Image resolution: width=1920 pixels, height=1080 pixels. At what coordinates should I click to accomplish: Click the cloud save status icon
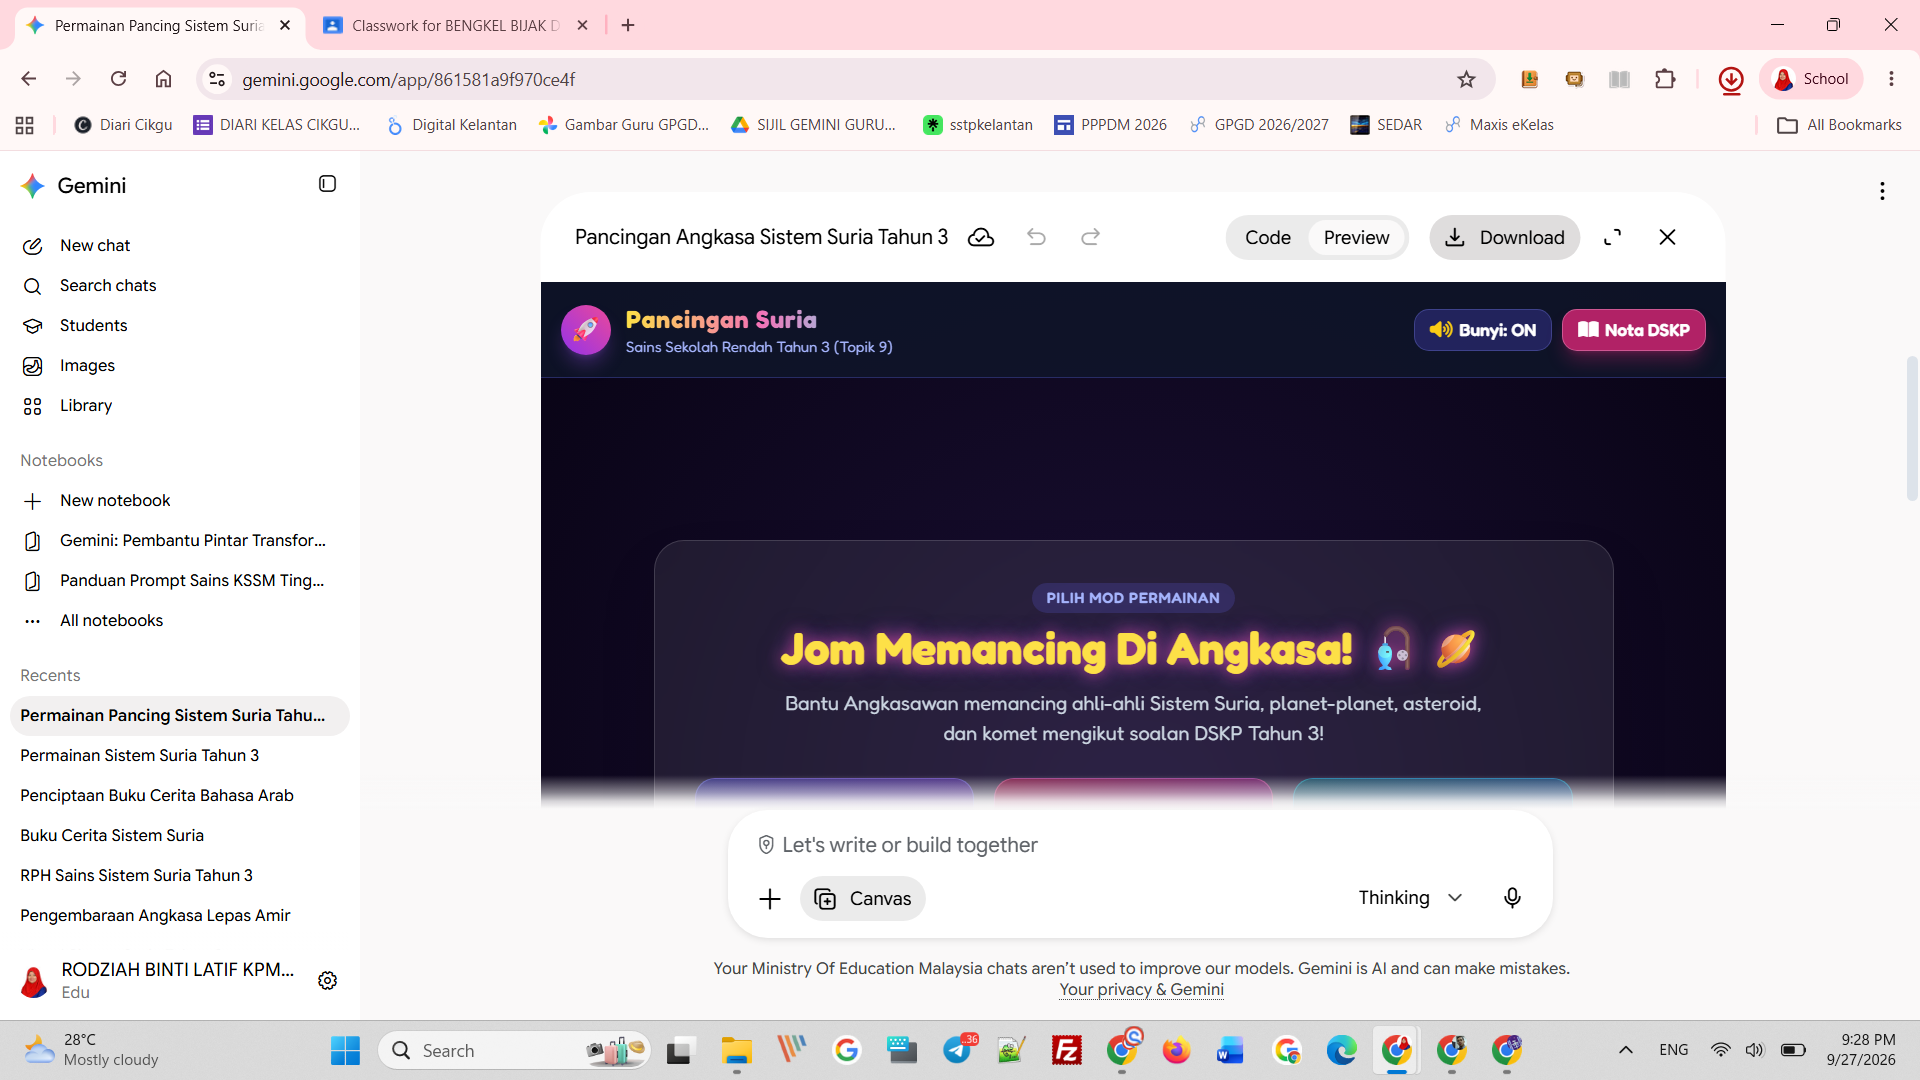pyautogui.click(x=981, y=238)
